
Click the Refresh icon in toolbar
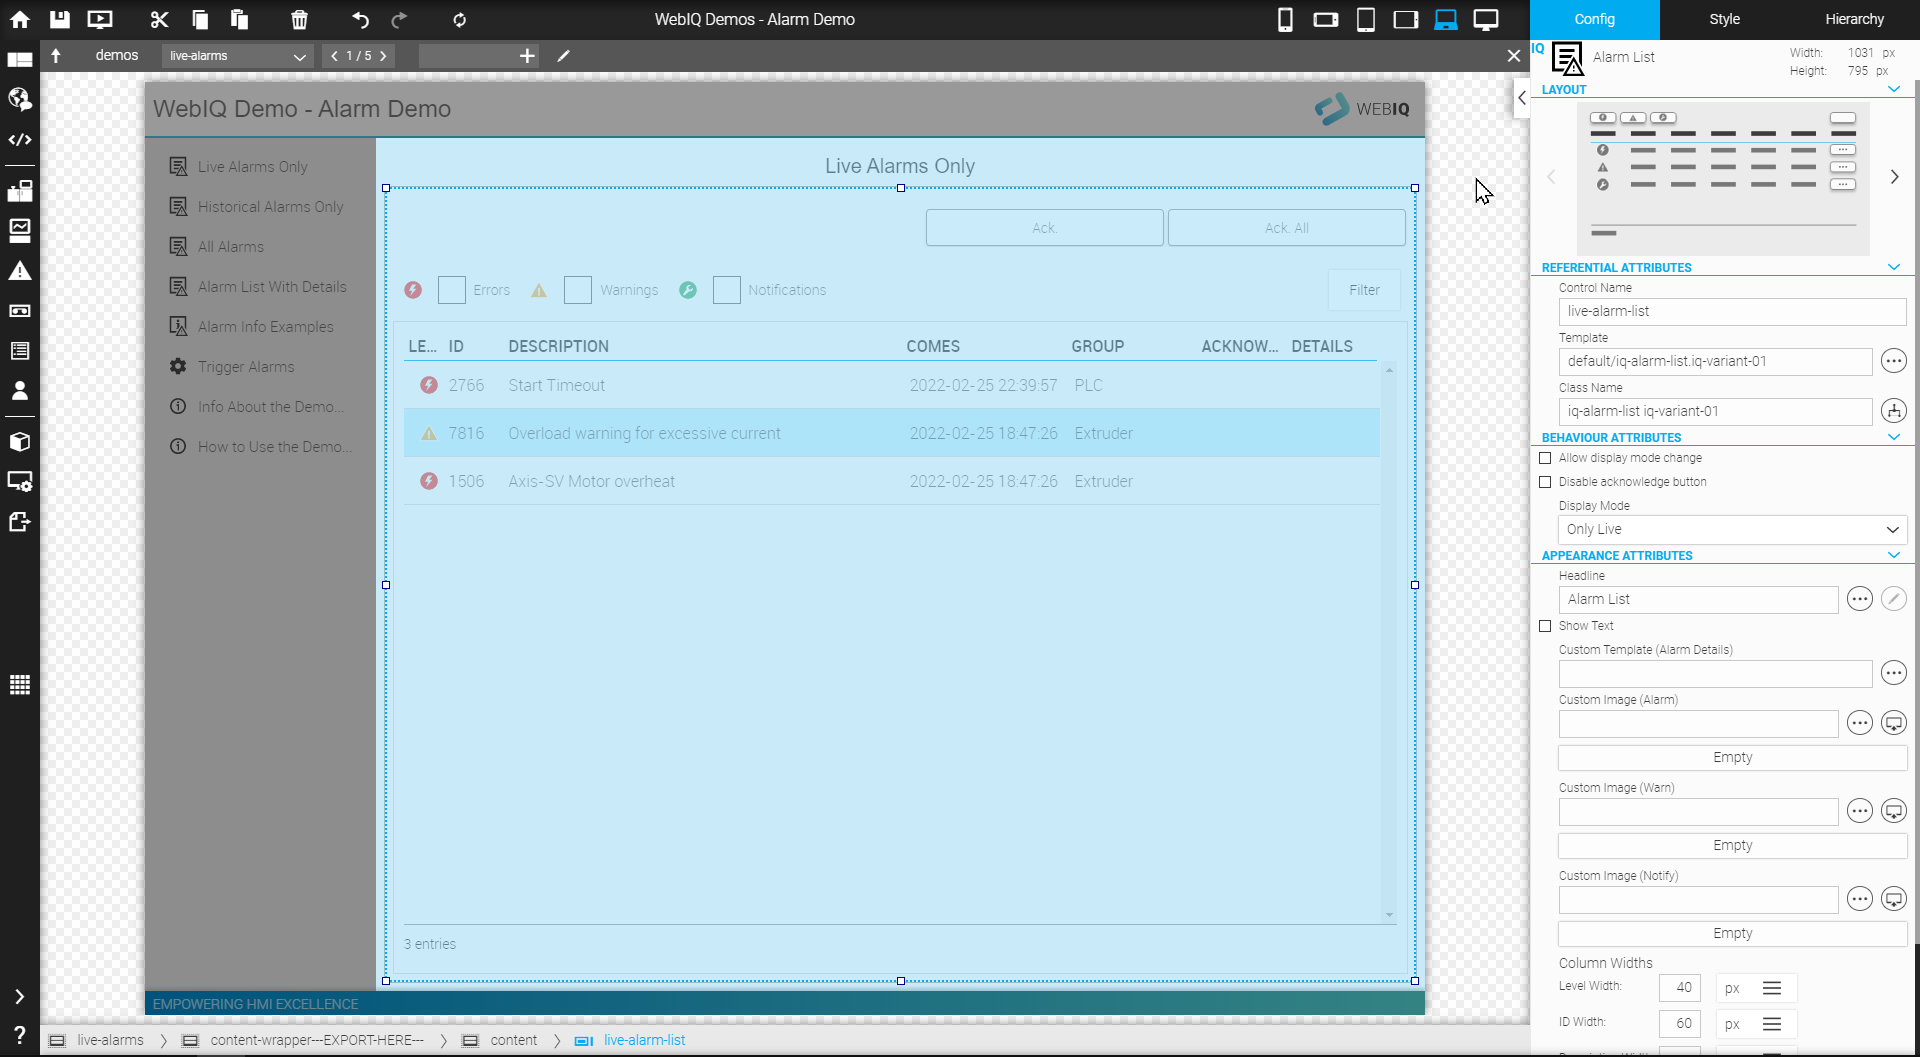pyautogui.click(x=459, y=19)
